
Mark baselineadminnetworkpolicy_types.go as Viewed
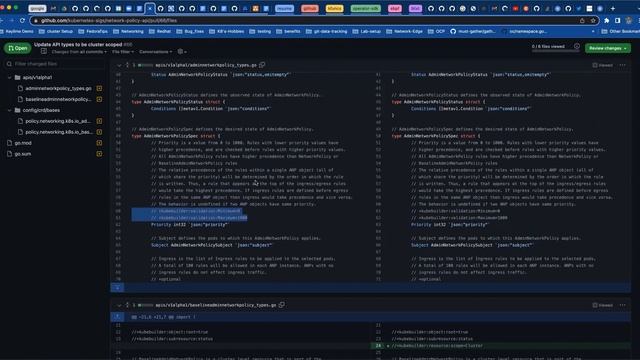[602, 305]
